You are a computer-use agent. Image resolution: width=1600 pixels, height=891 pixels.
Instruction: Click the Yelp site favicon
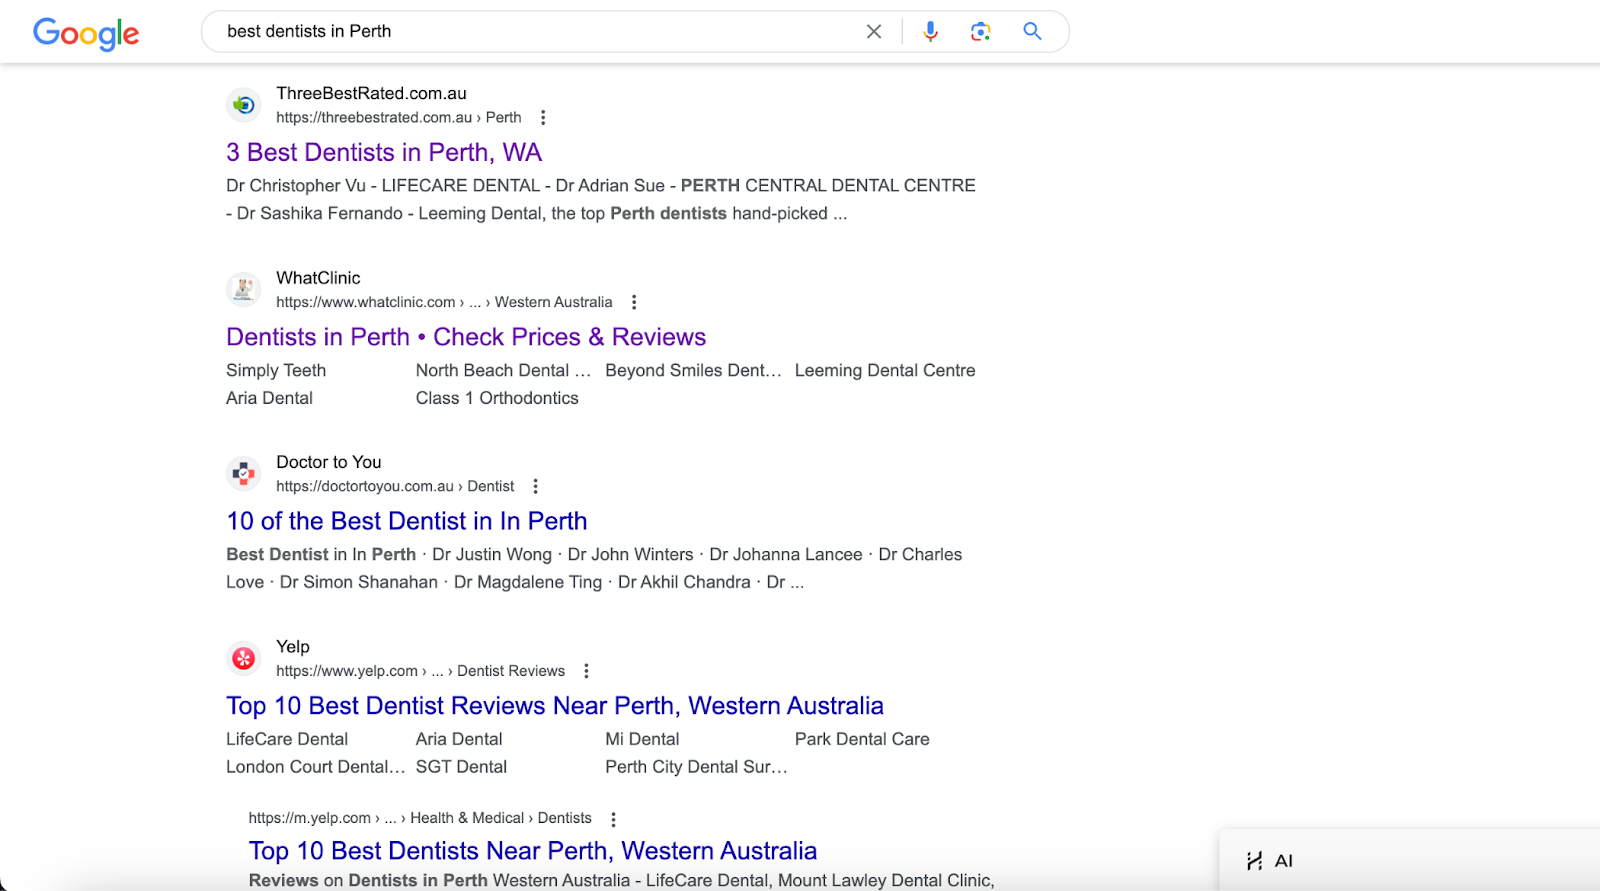click(x=244, y=658)
